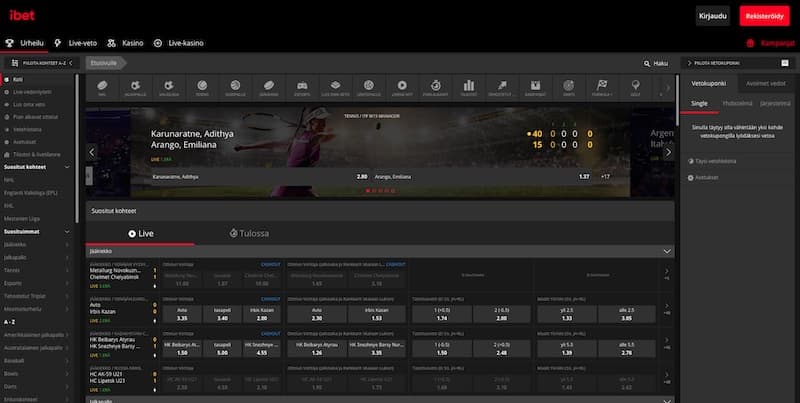Collapse the Jääkiekko live events section
Image resolution: width=800 pixels, height=403 pixels.
[x=667, y=251]
